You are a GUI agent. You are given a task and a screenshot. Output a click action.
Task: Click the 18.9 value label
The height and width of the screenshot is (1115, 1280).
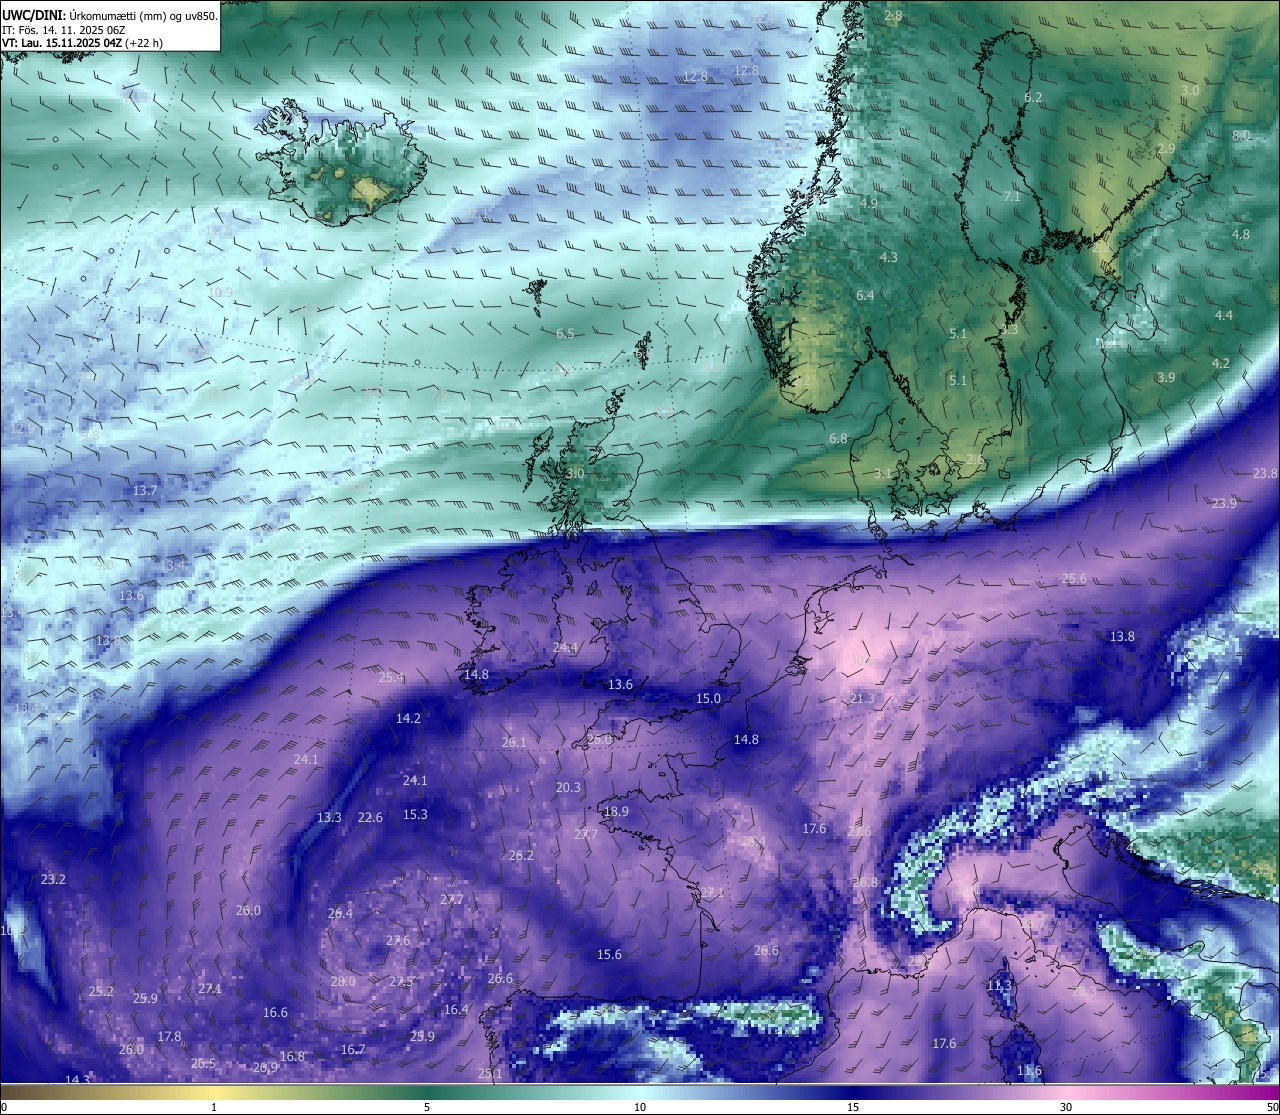click(616, 812)
